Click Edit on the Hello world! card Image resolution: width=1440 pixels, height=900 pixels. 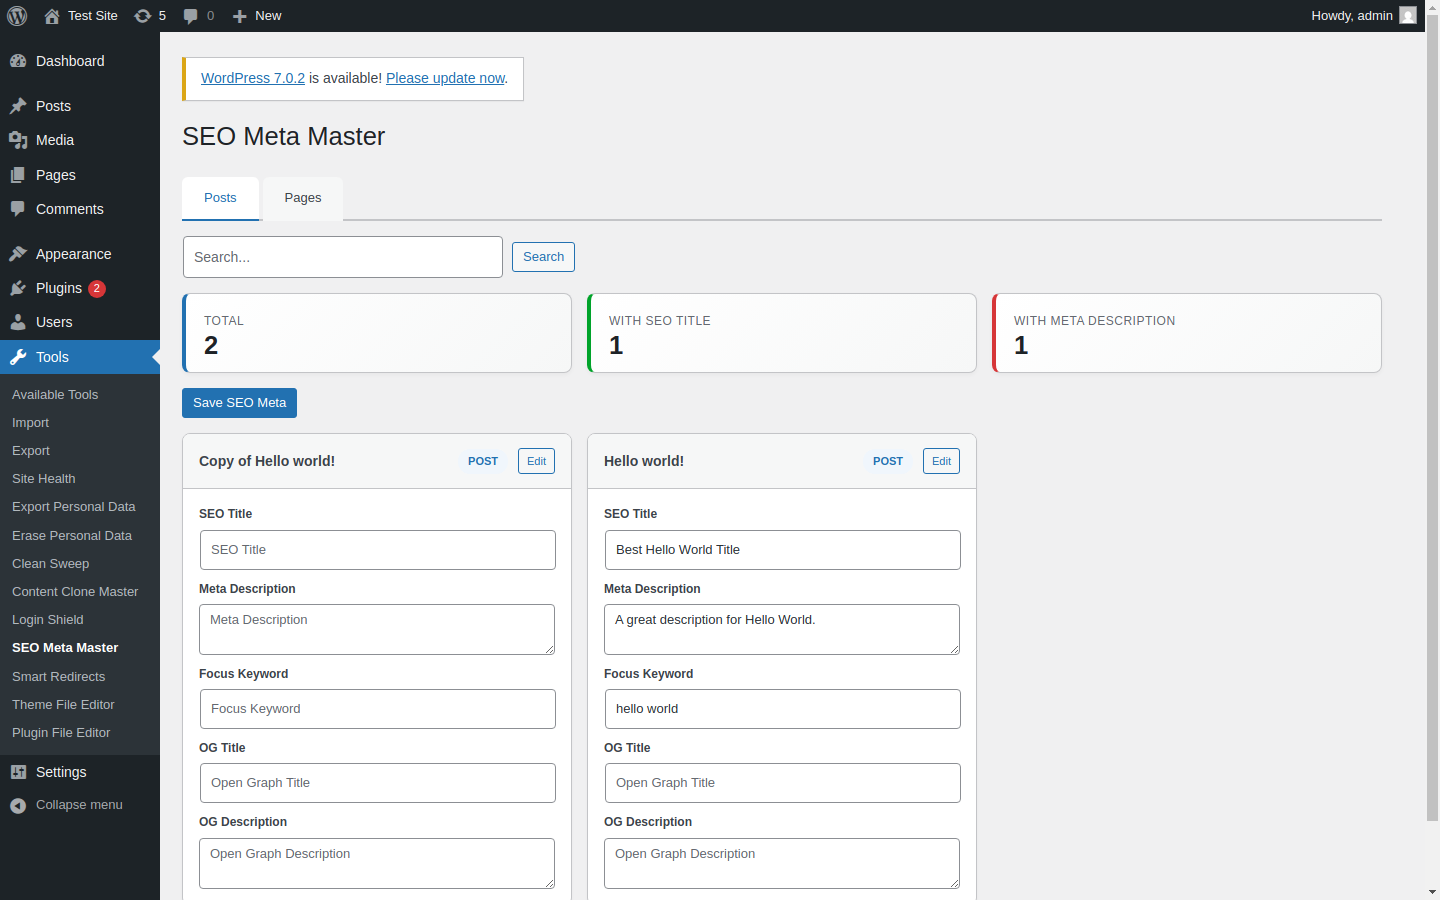[941, 461]
